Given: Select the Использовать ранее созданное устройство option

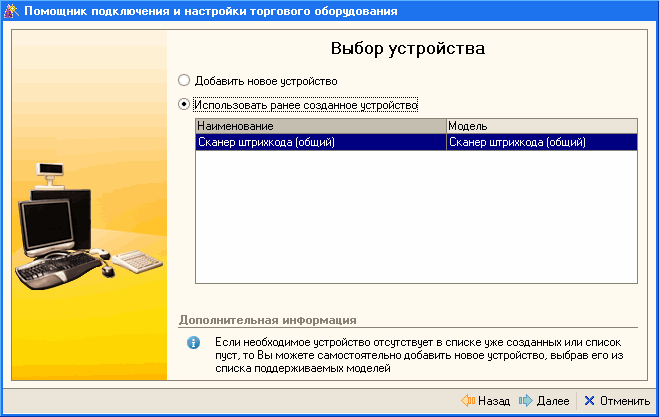Looking at the screenshot, I should pyautogui.click(x=183, y=103).
